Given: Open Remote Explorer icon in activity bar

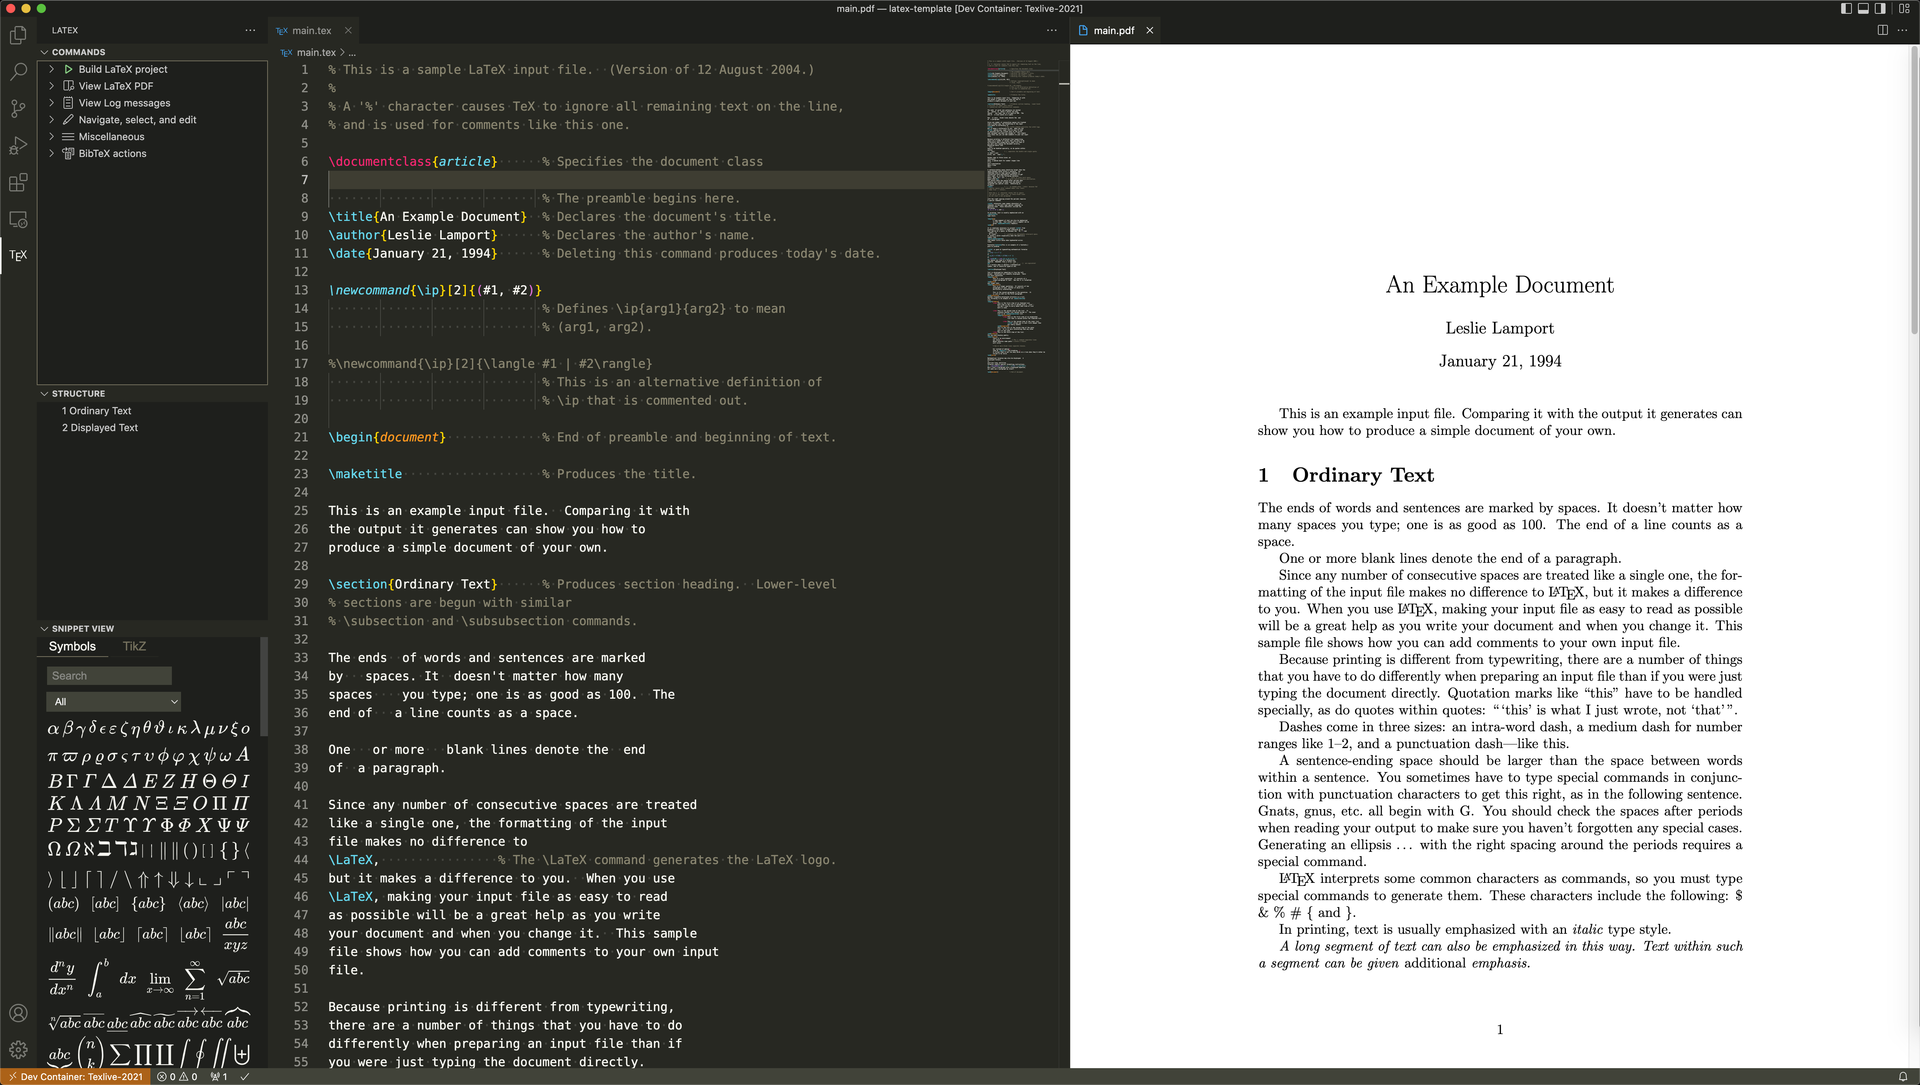Looking at the screenshot, I should (18, 219).
